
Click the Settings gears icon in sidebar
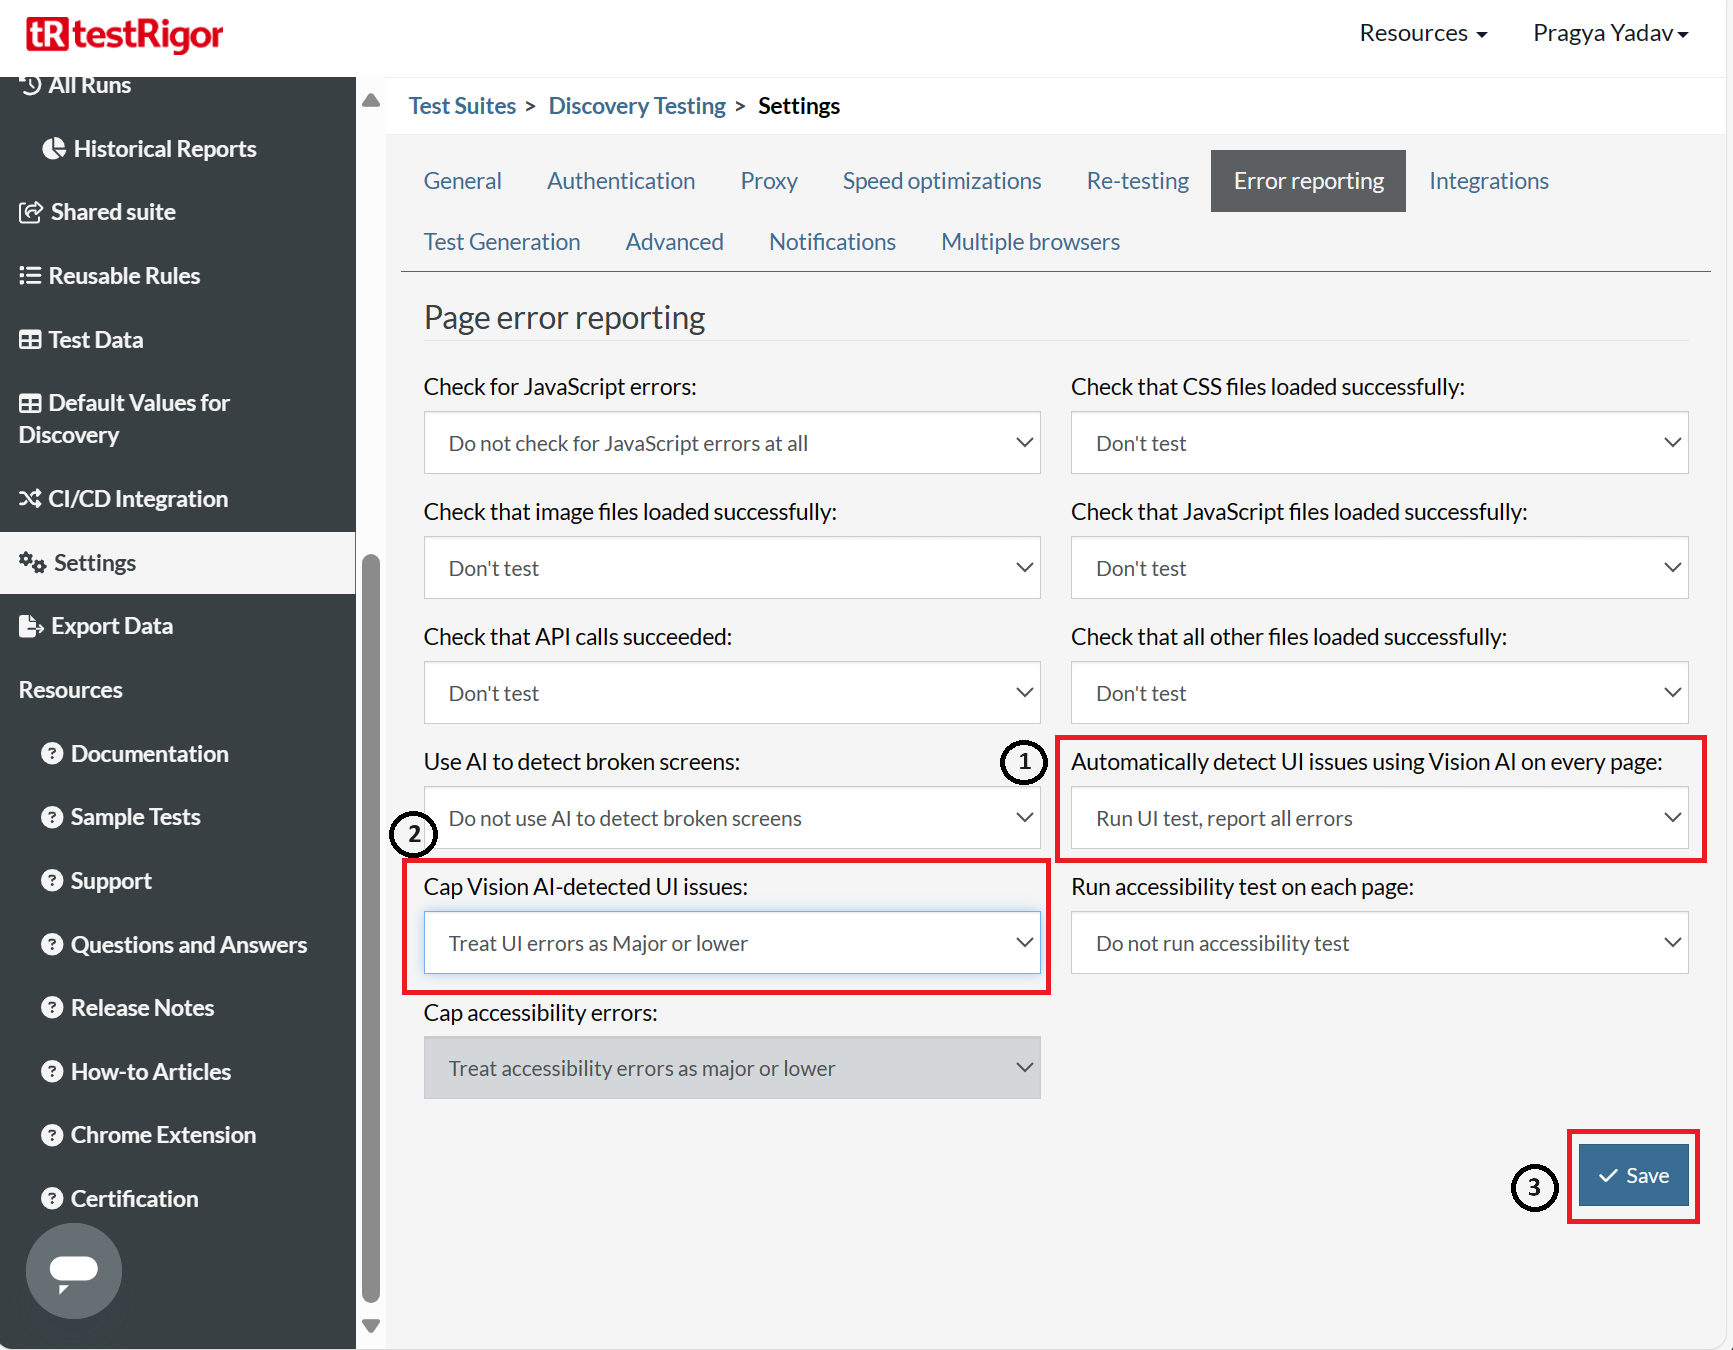tap(32, 563)
